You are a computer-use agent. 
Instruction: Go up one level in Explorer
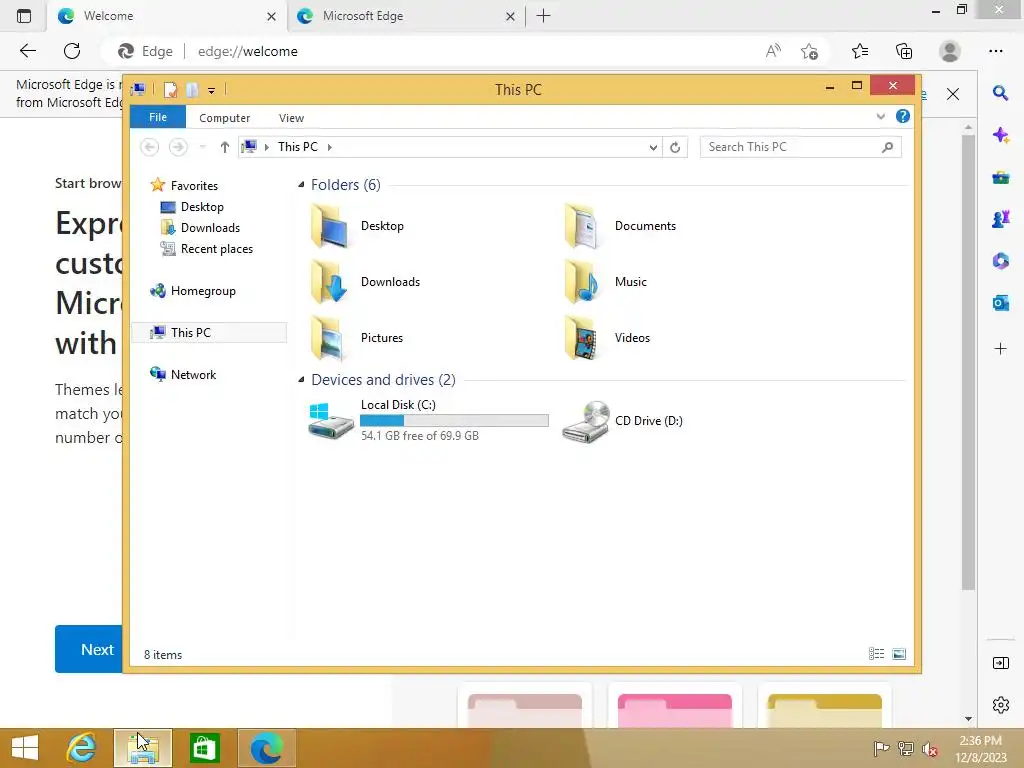(x=225, y=148)
